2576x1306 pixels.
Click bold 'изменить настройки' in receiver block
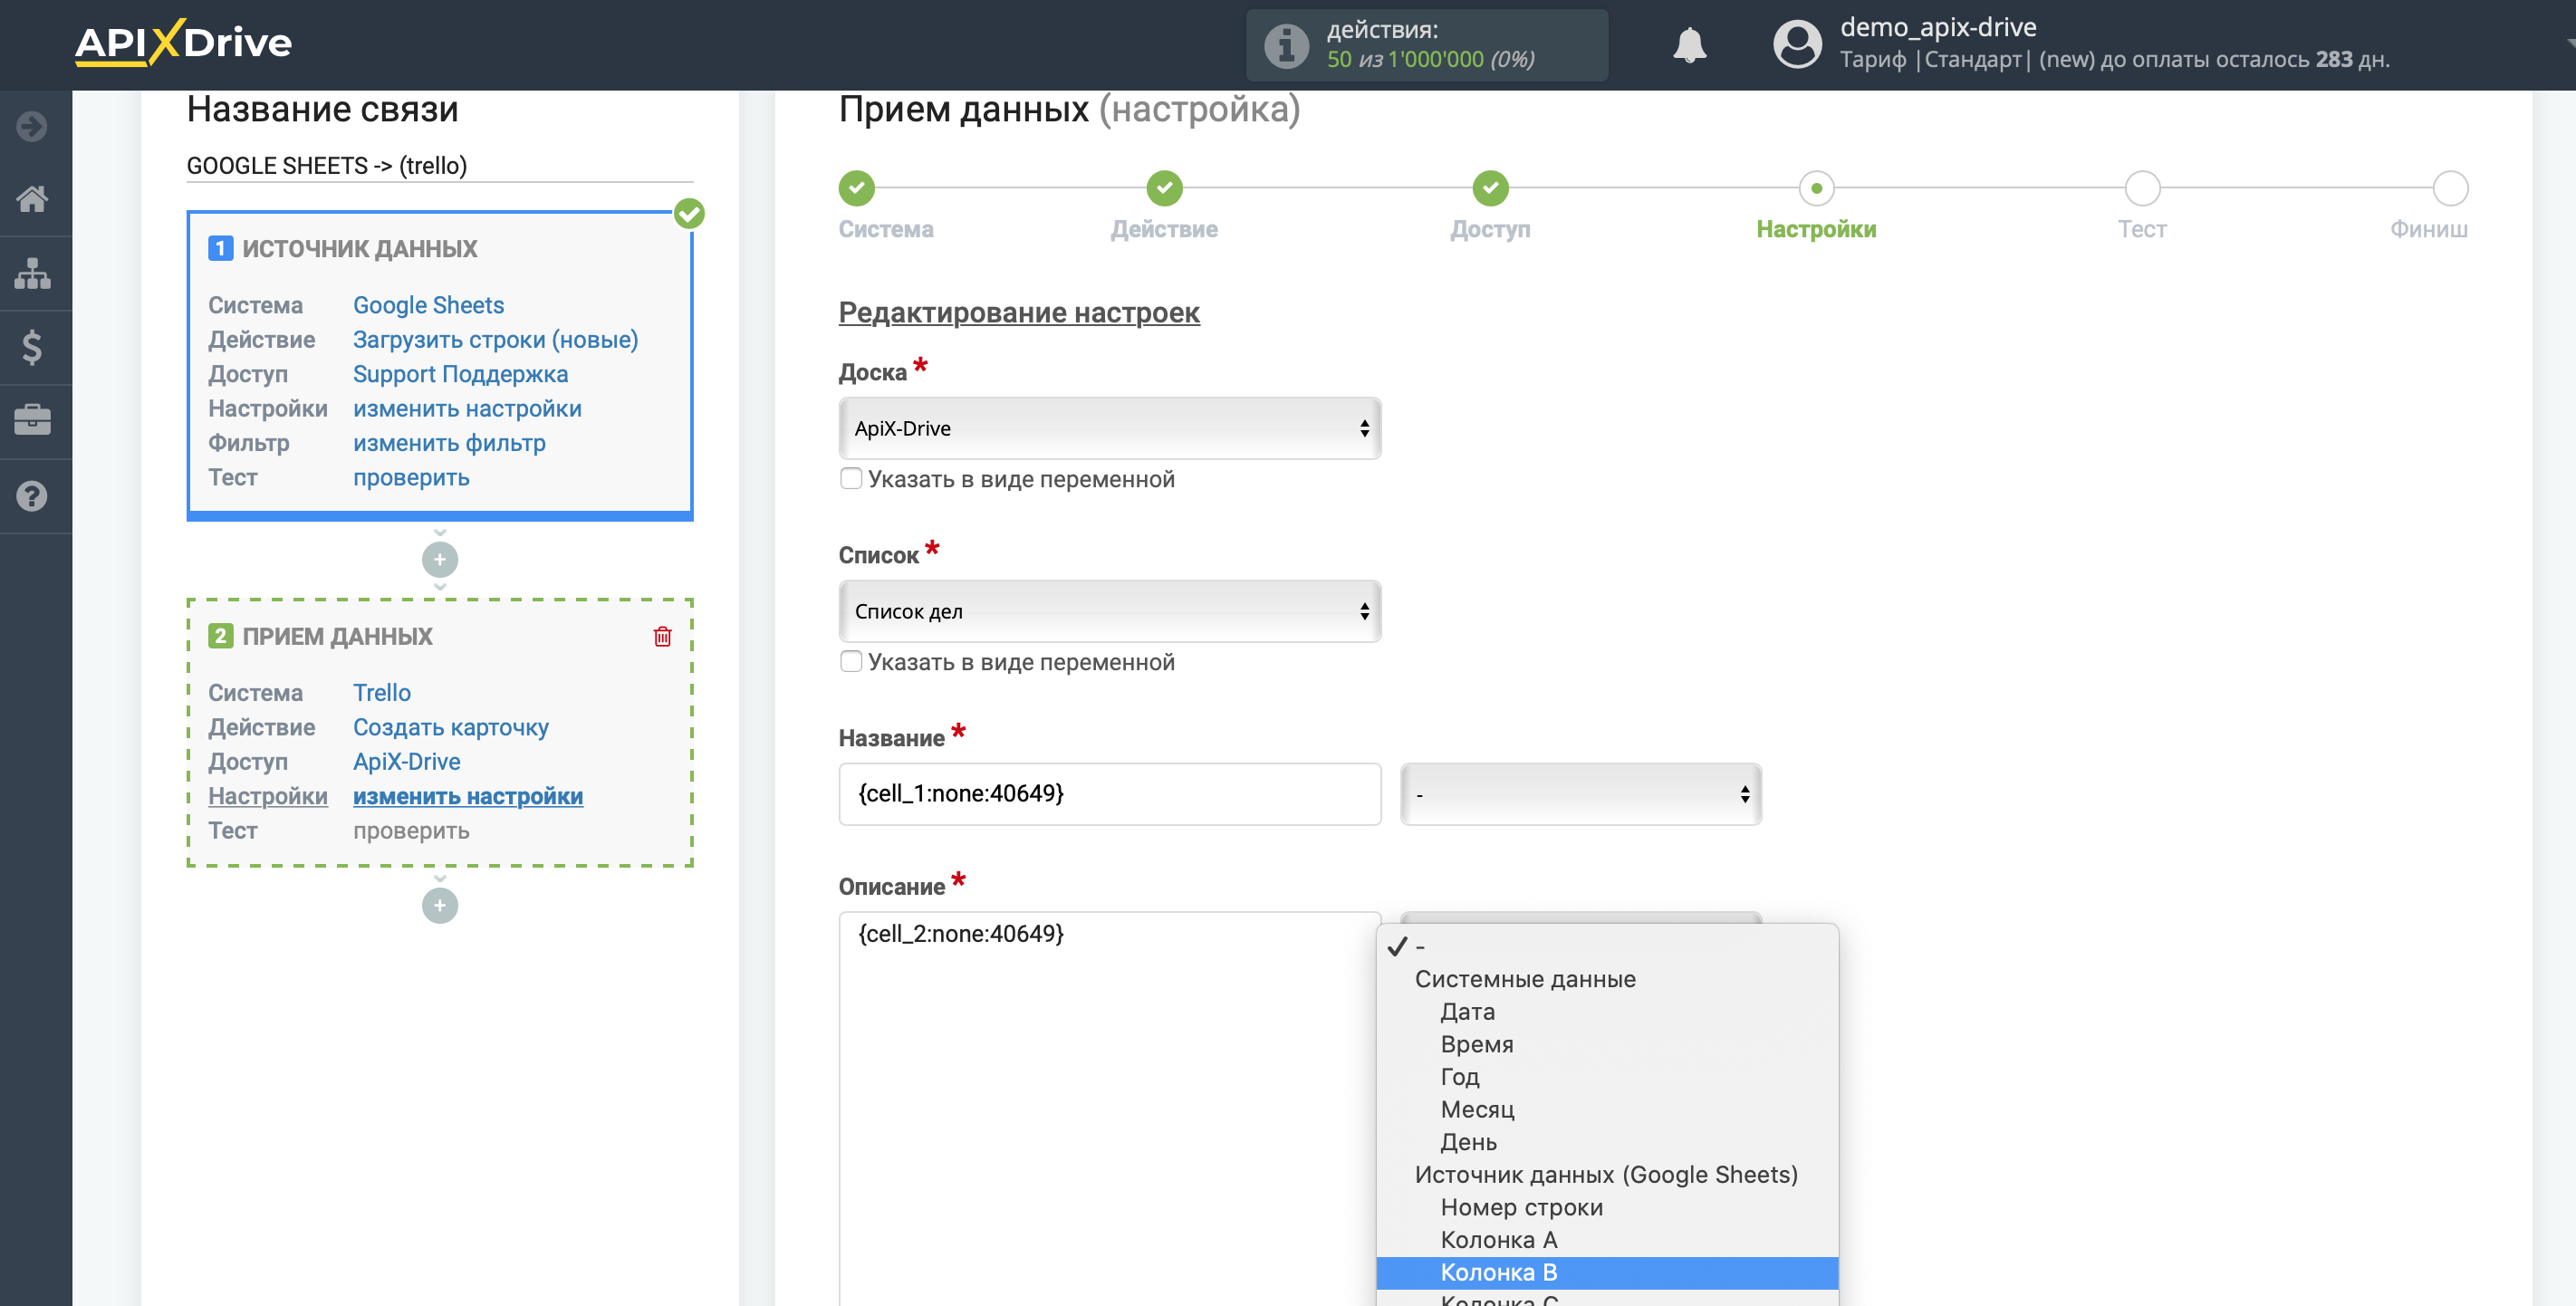pyautogui.click(x=467, y=797)
